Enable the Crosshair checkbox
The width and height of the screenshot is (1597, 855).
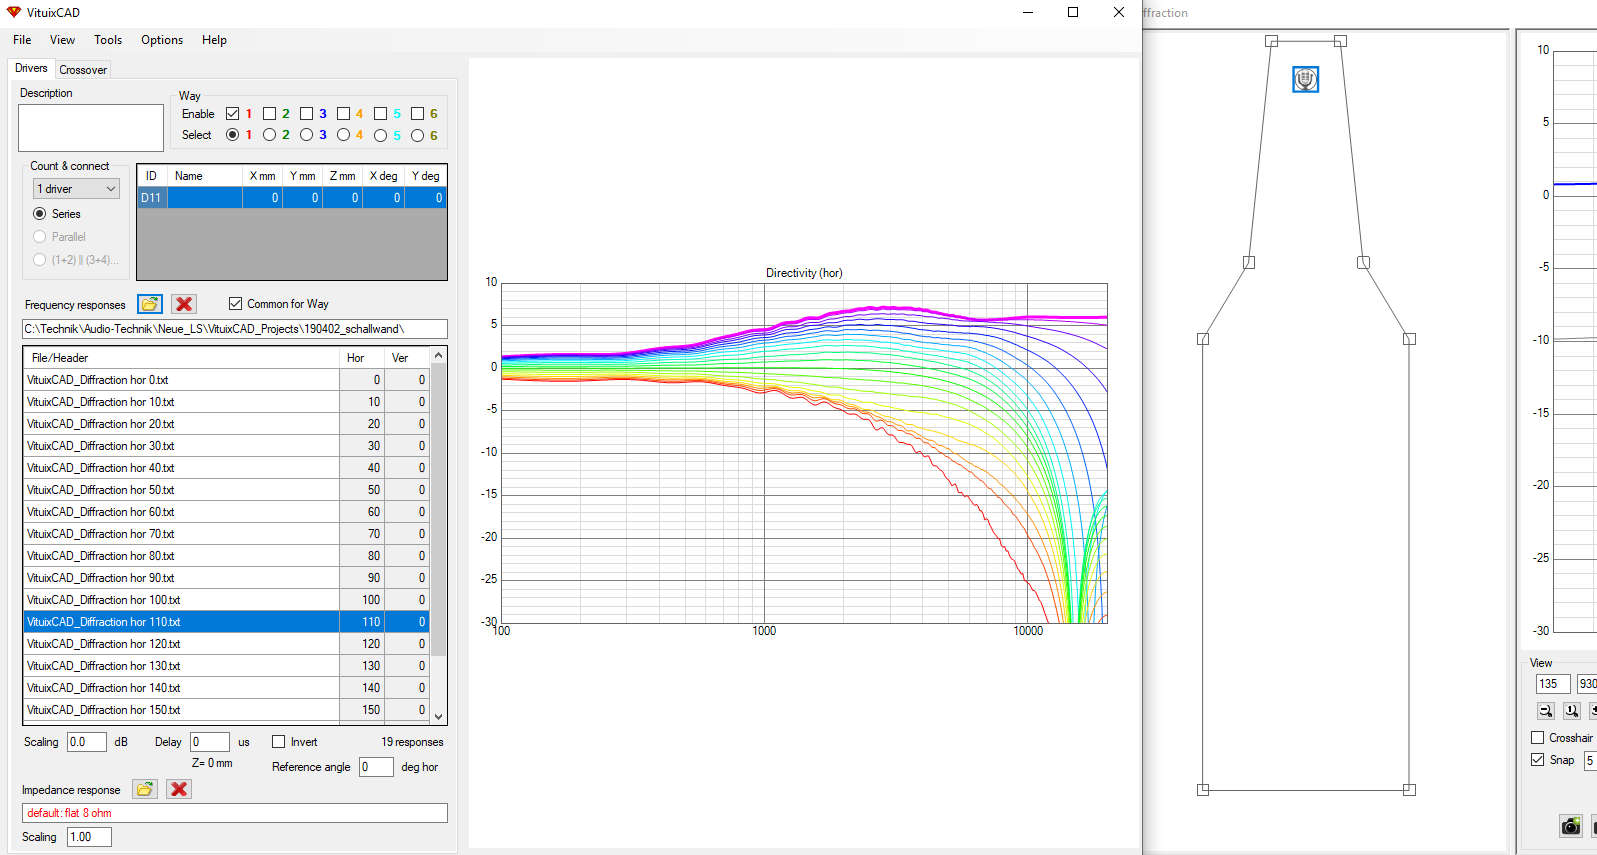[x=1538, y=738]
